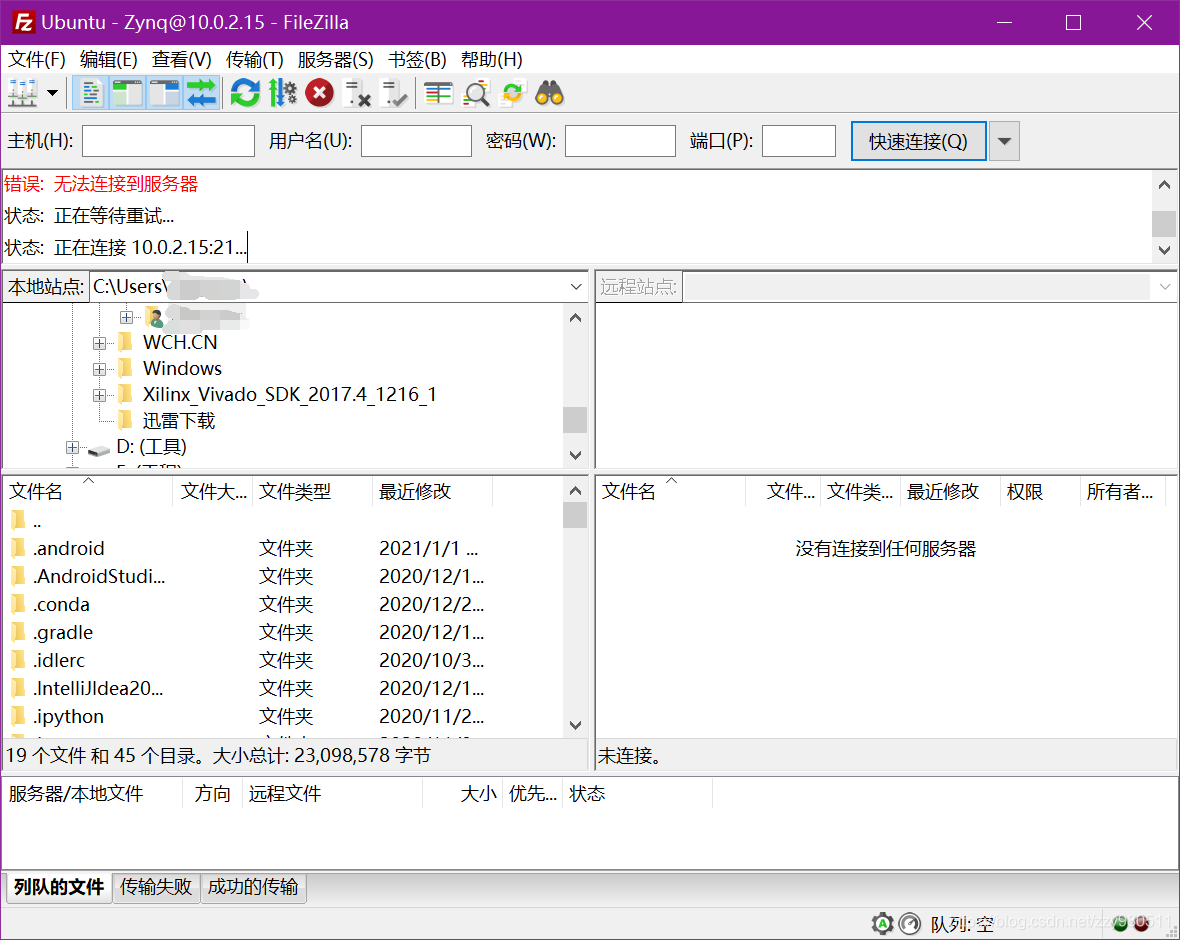Toggle local directory tree view
Screen dimensions: 1180x940
(x=127, y=93)
